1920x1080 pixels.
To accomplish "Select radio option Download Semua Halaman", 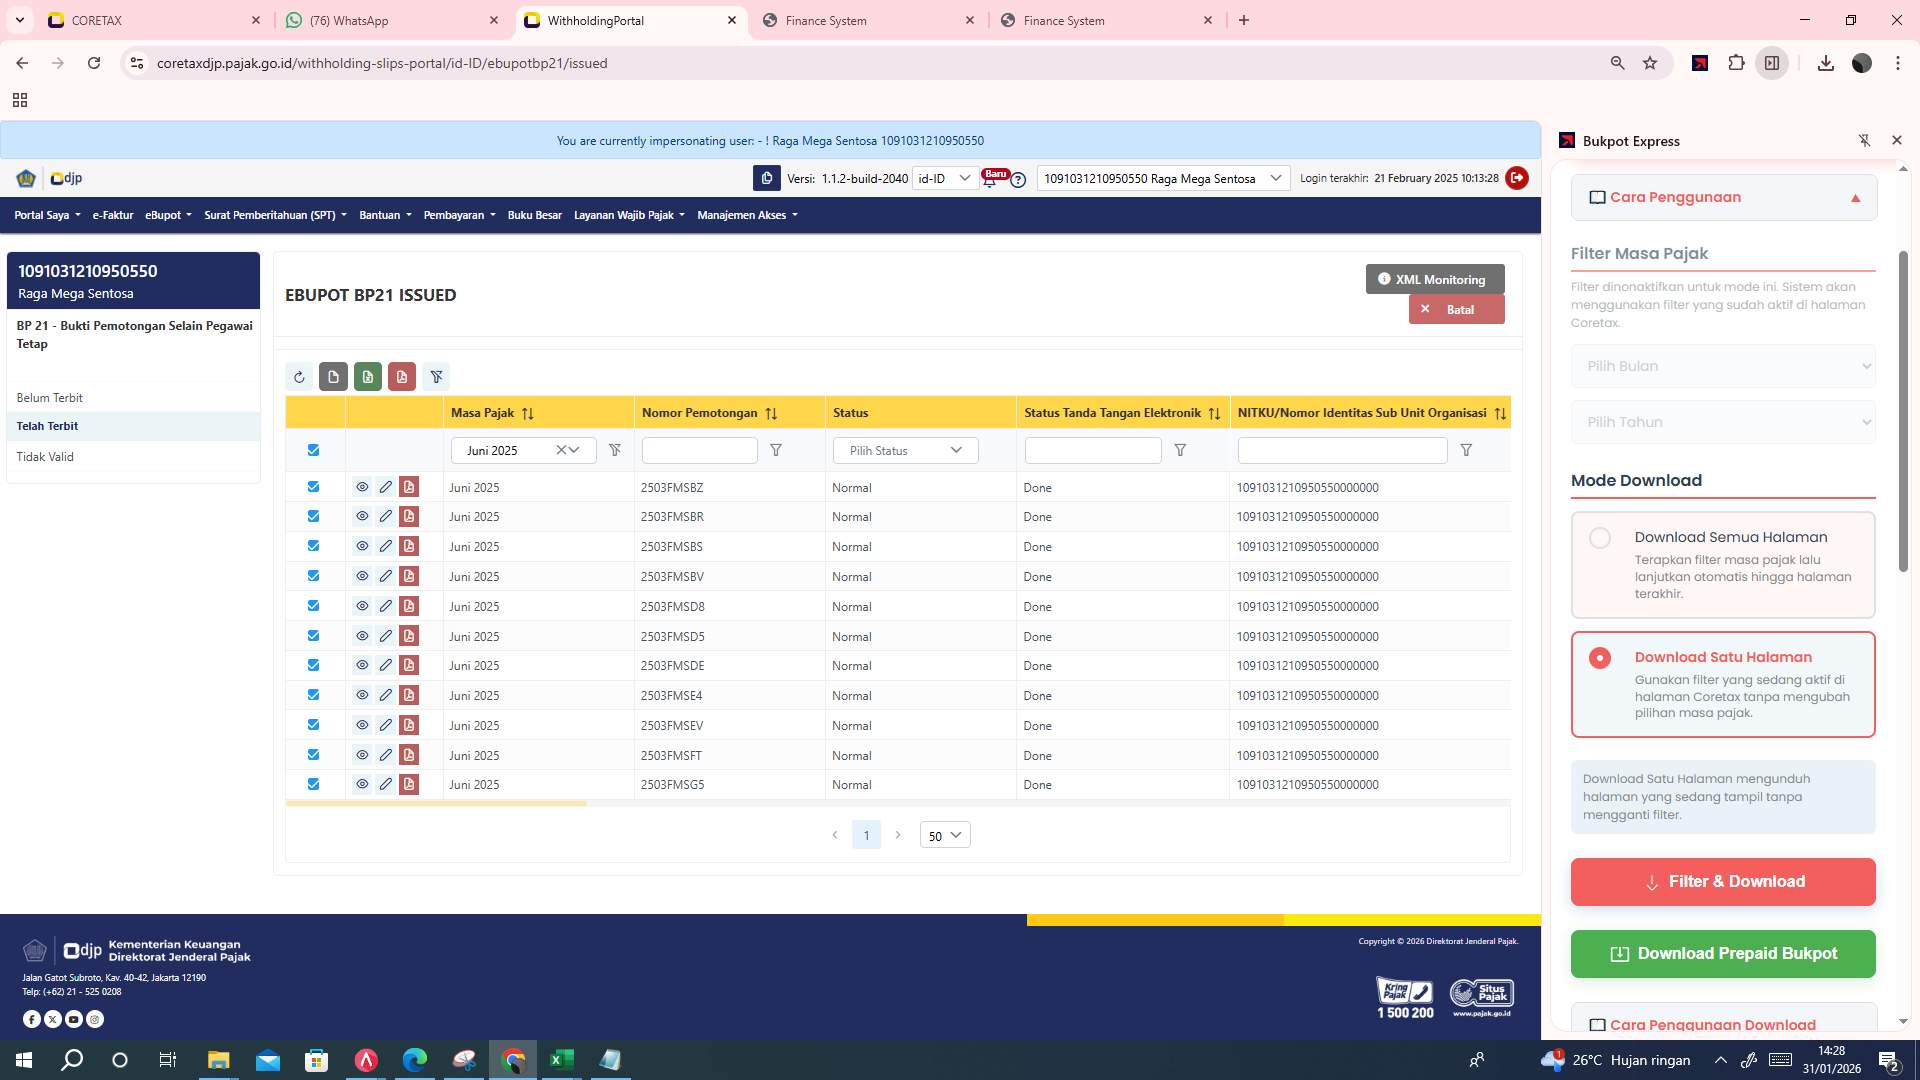I will pos(1601,537).
